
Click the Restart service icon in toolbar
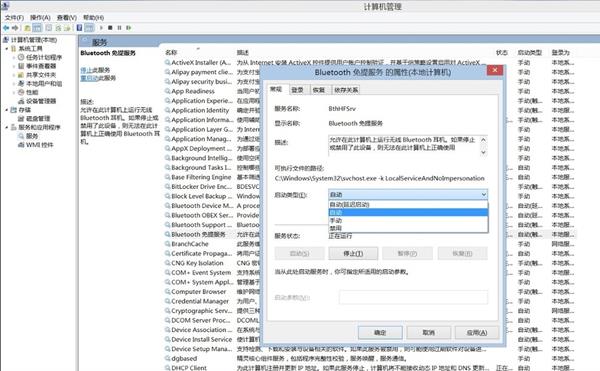129,28
